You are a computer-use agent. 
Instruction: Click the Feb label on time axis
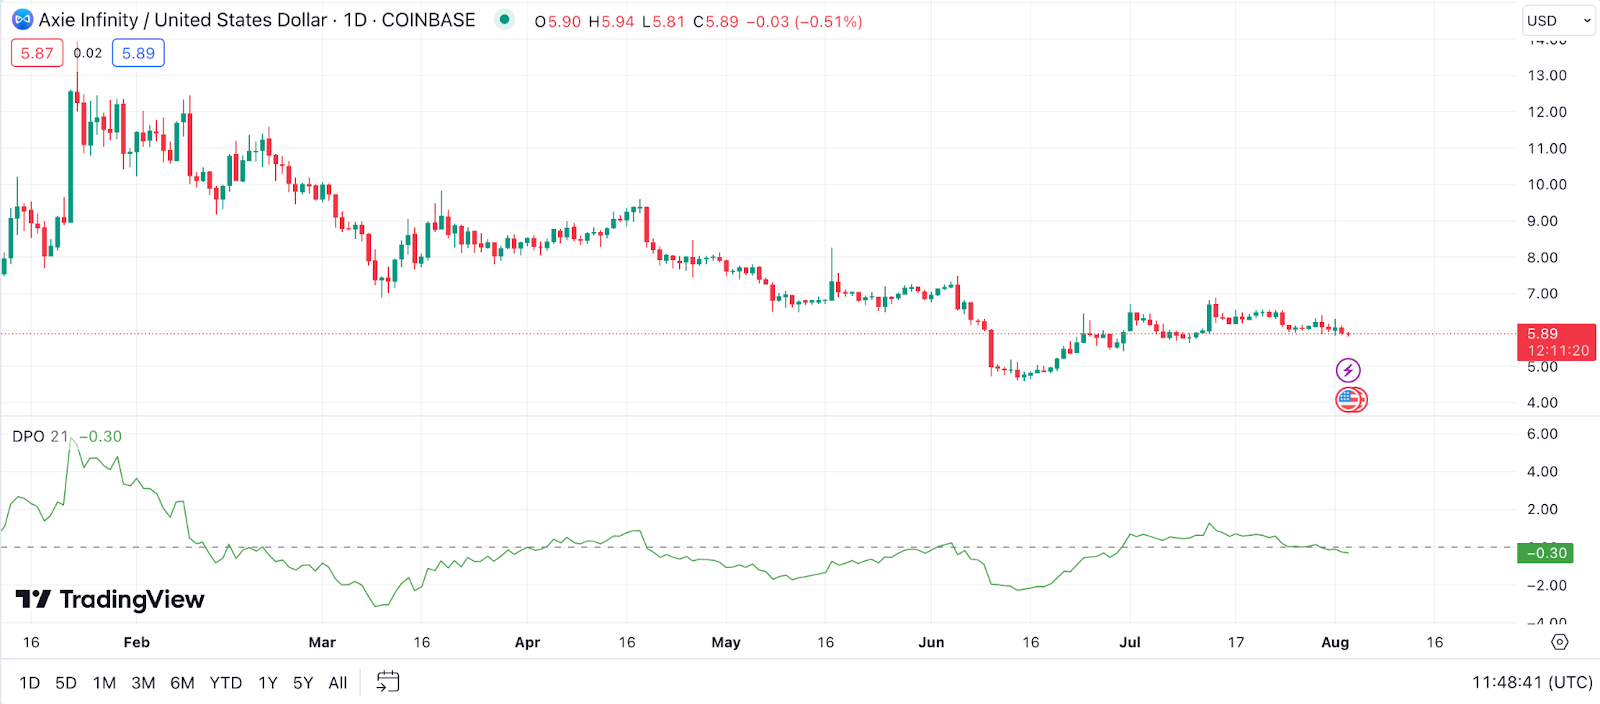tap(136, 642)
